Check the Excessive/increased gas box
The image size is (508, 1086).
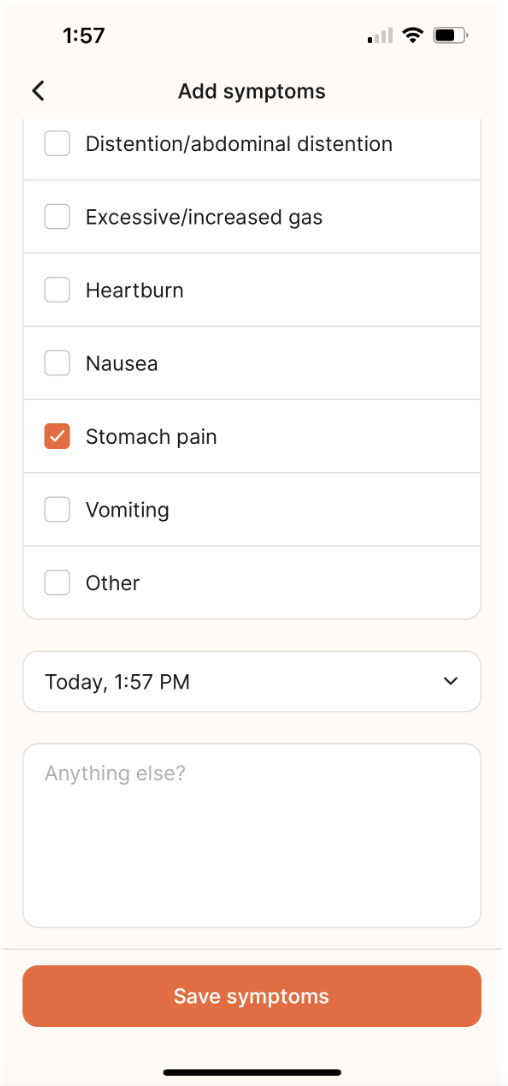point(58,217)
